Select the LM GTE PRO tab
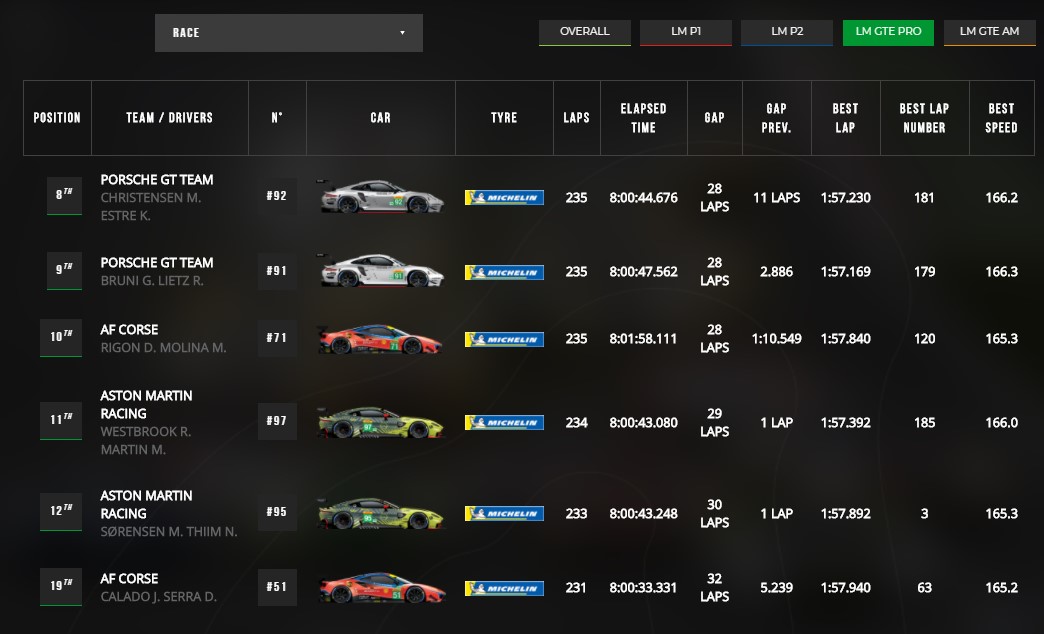1044x634 pixels. [x=888, y=32]
